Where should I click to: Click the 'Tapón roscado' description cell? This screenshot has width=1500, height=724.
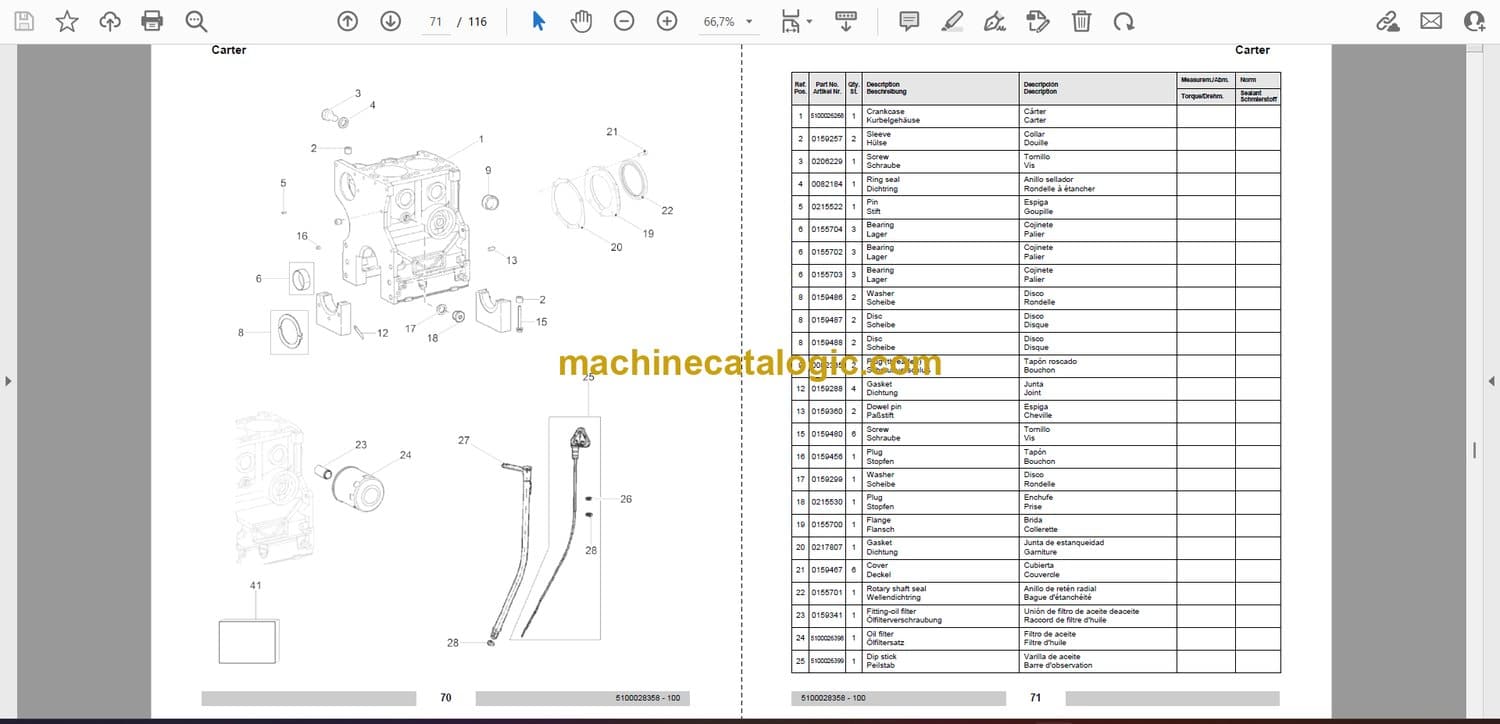[x=1098, y=366]
